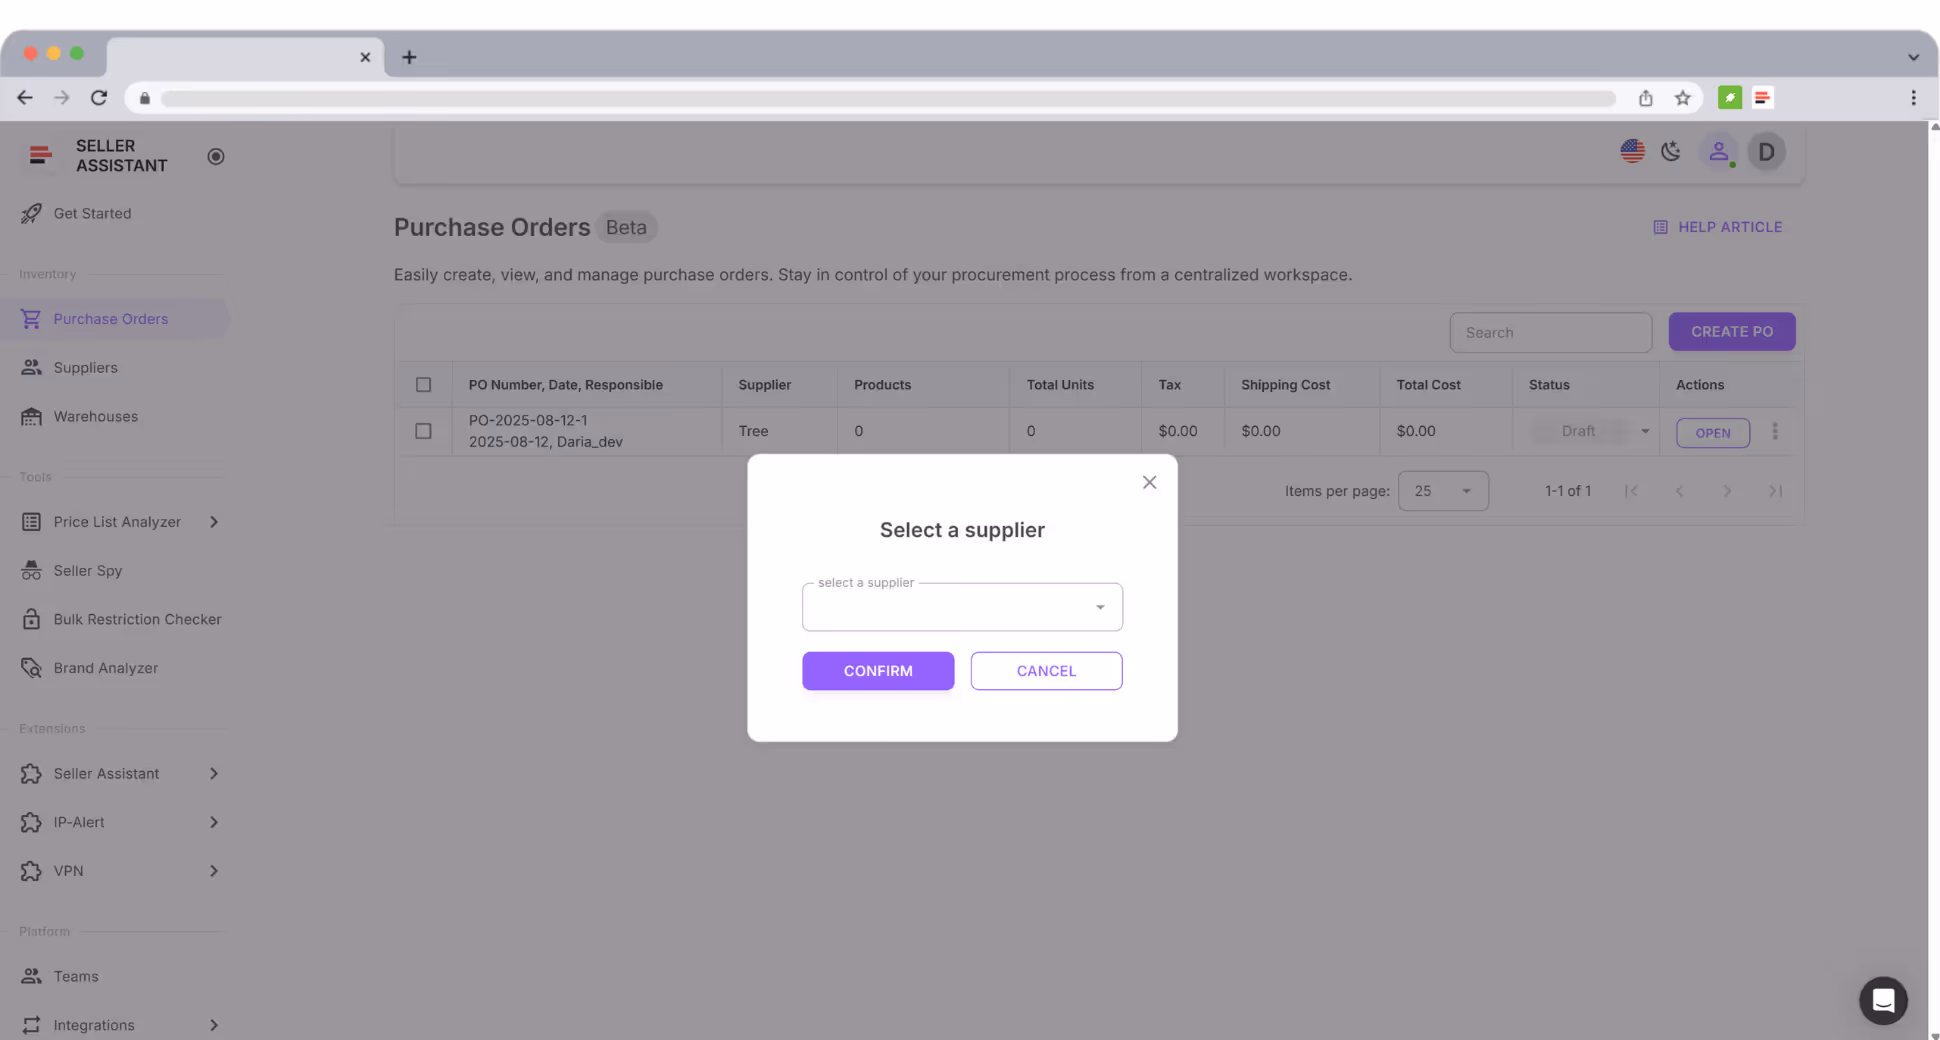
Task: Click the Seller Assistant logo icon
Action: 40,155
